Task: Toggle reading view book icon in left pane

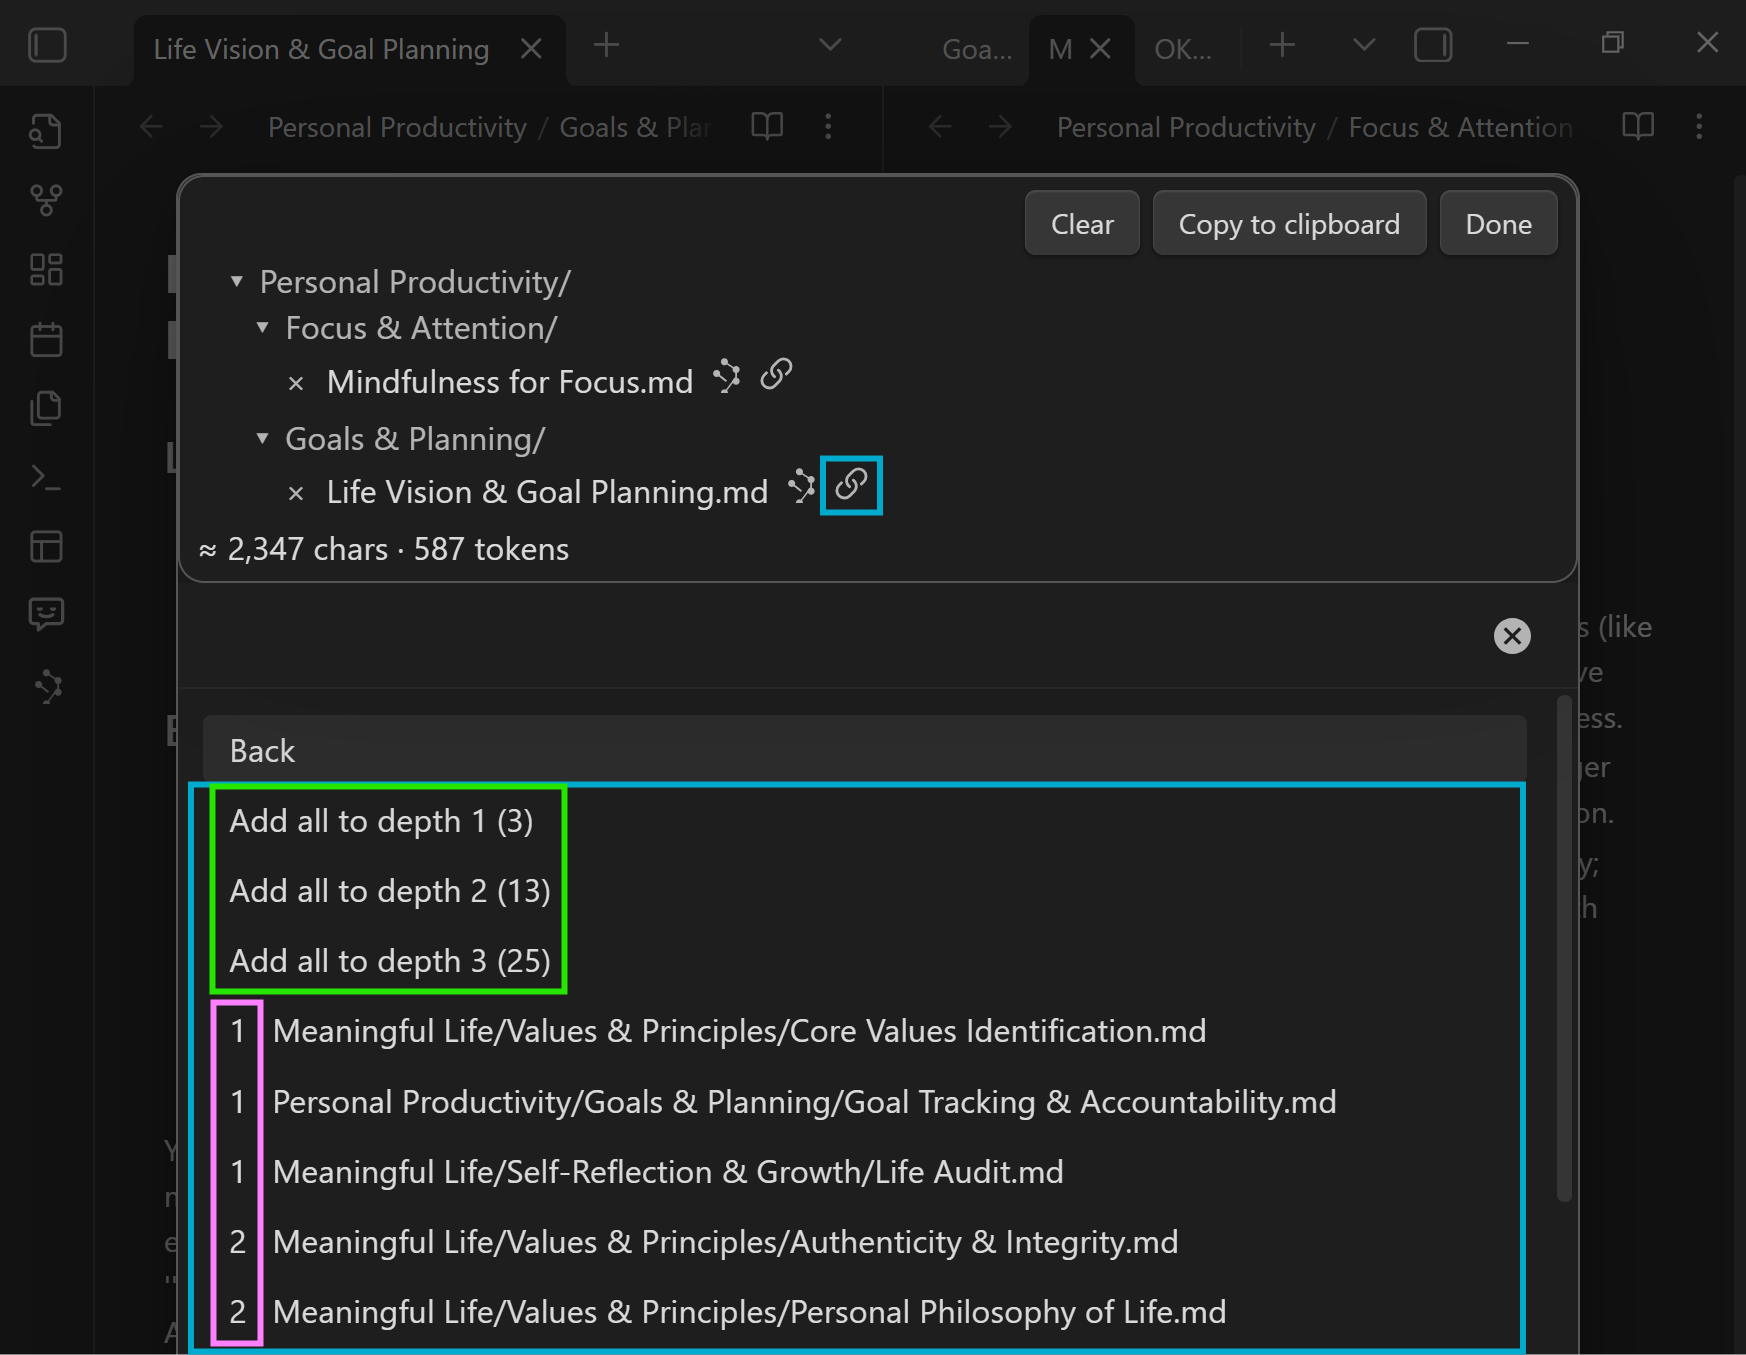Action: pos(767,127)
